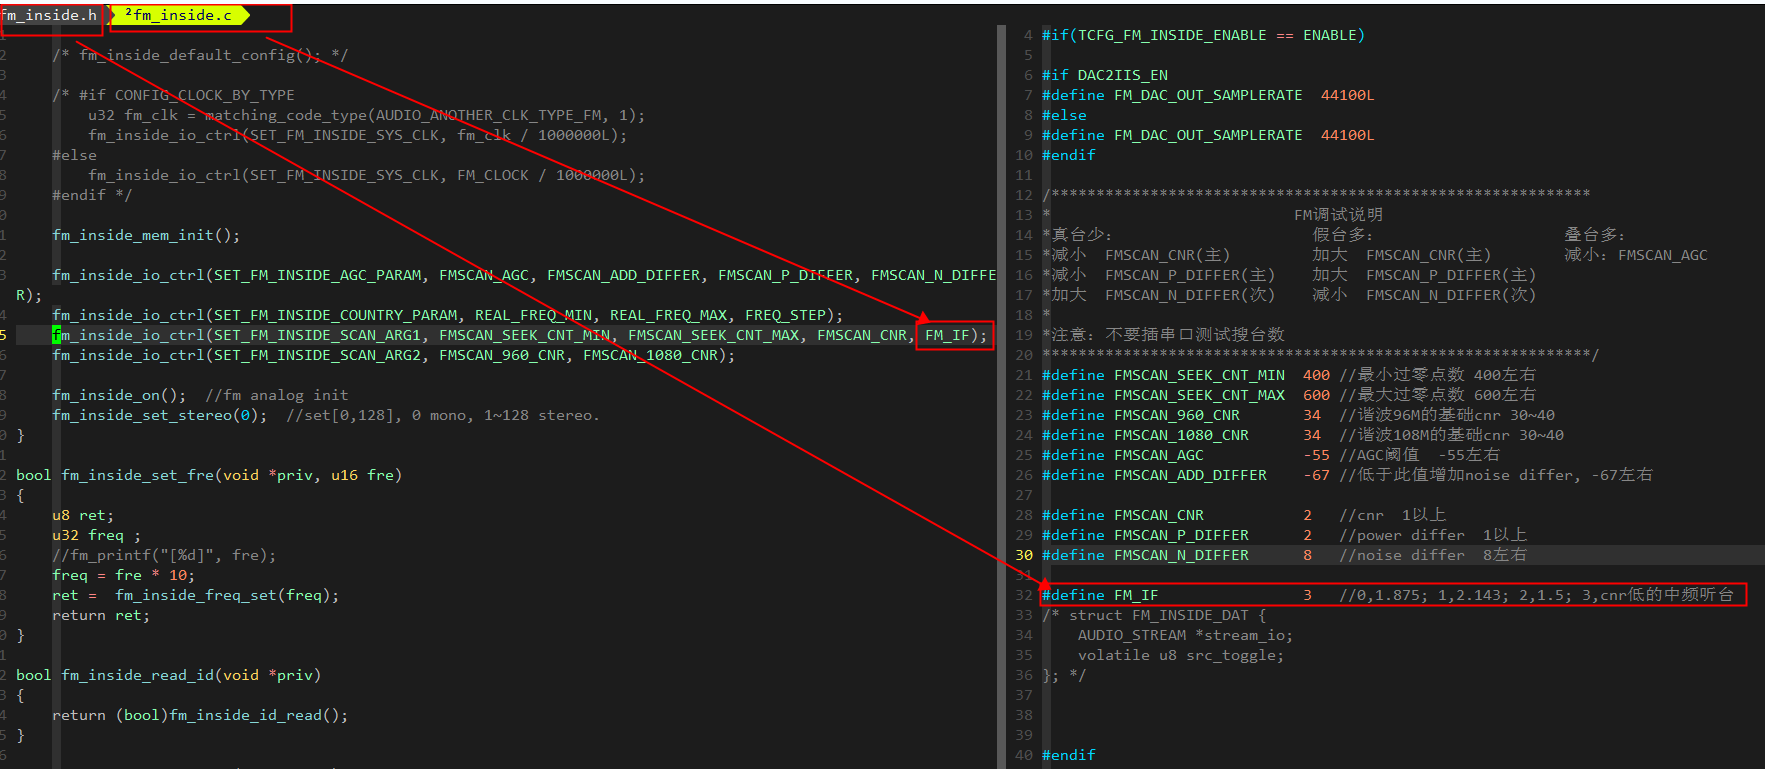The image size is (1765, 769).
Task: Switch to the fm_inside.c tab
Action: point(182,15)
